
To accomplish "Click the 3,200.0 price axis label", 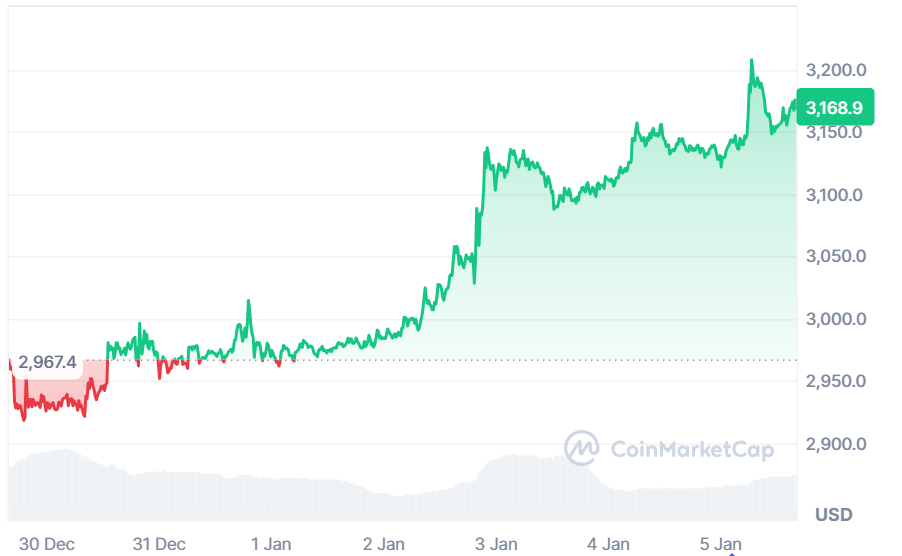I will 835,71.
